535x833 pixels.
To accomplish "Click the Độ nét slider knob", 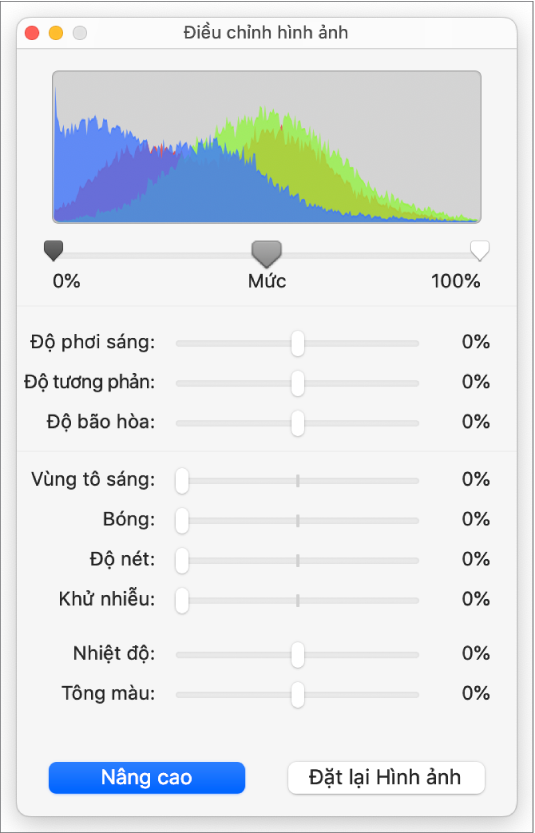I will pyautogui.click(x=182, y=560).
